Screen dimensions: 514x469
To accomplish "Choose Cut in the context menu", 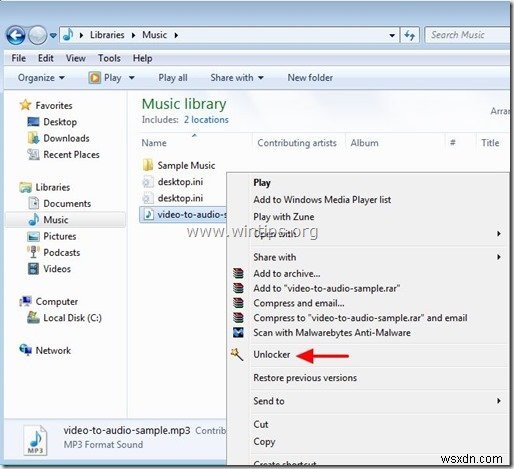I will [260, 424].
